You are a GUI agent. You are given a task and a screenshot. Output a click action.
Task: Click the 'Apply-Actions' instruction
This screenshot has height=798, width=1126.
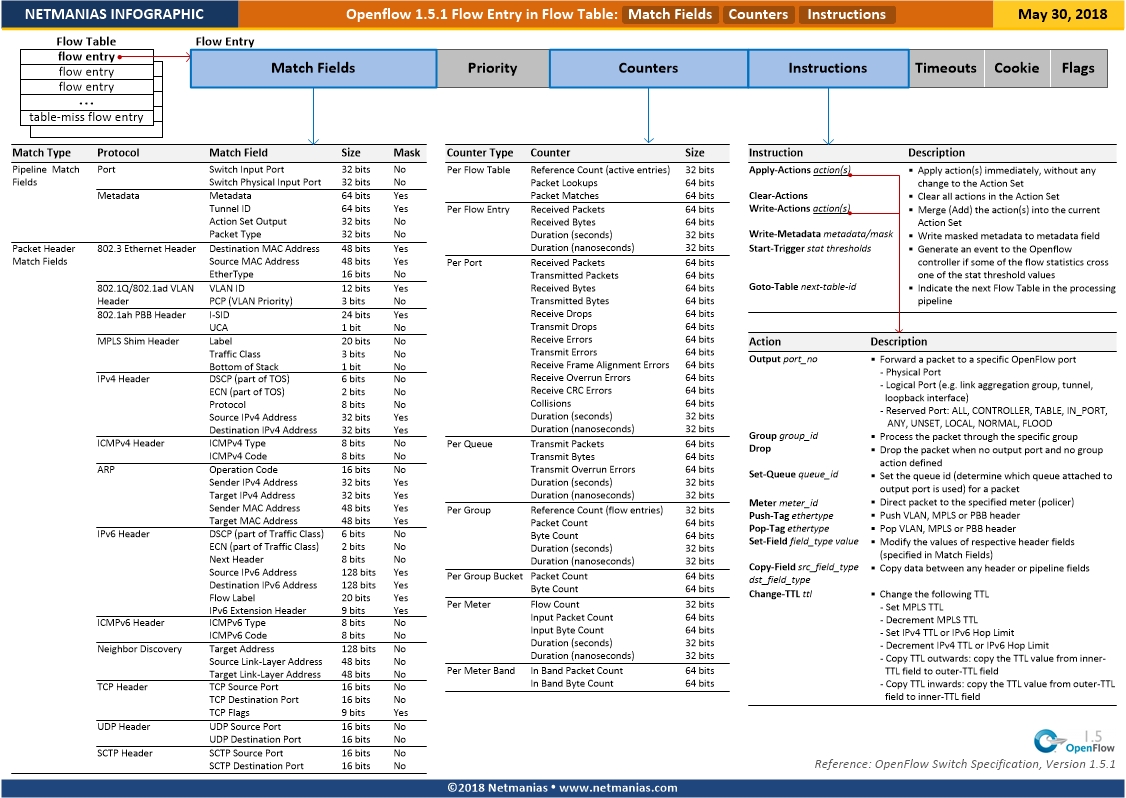point(800,170)
